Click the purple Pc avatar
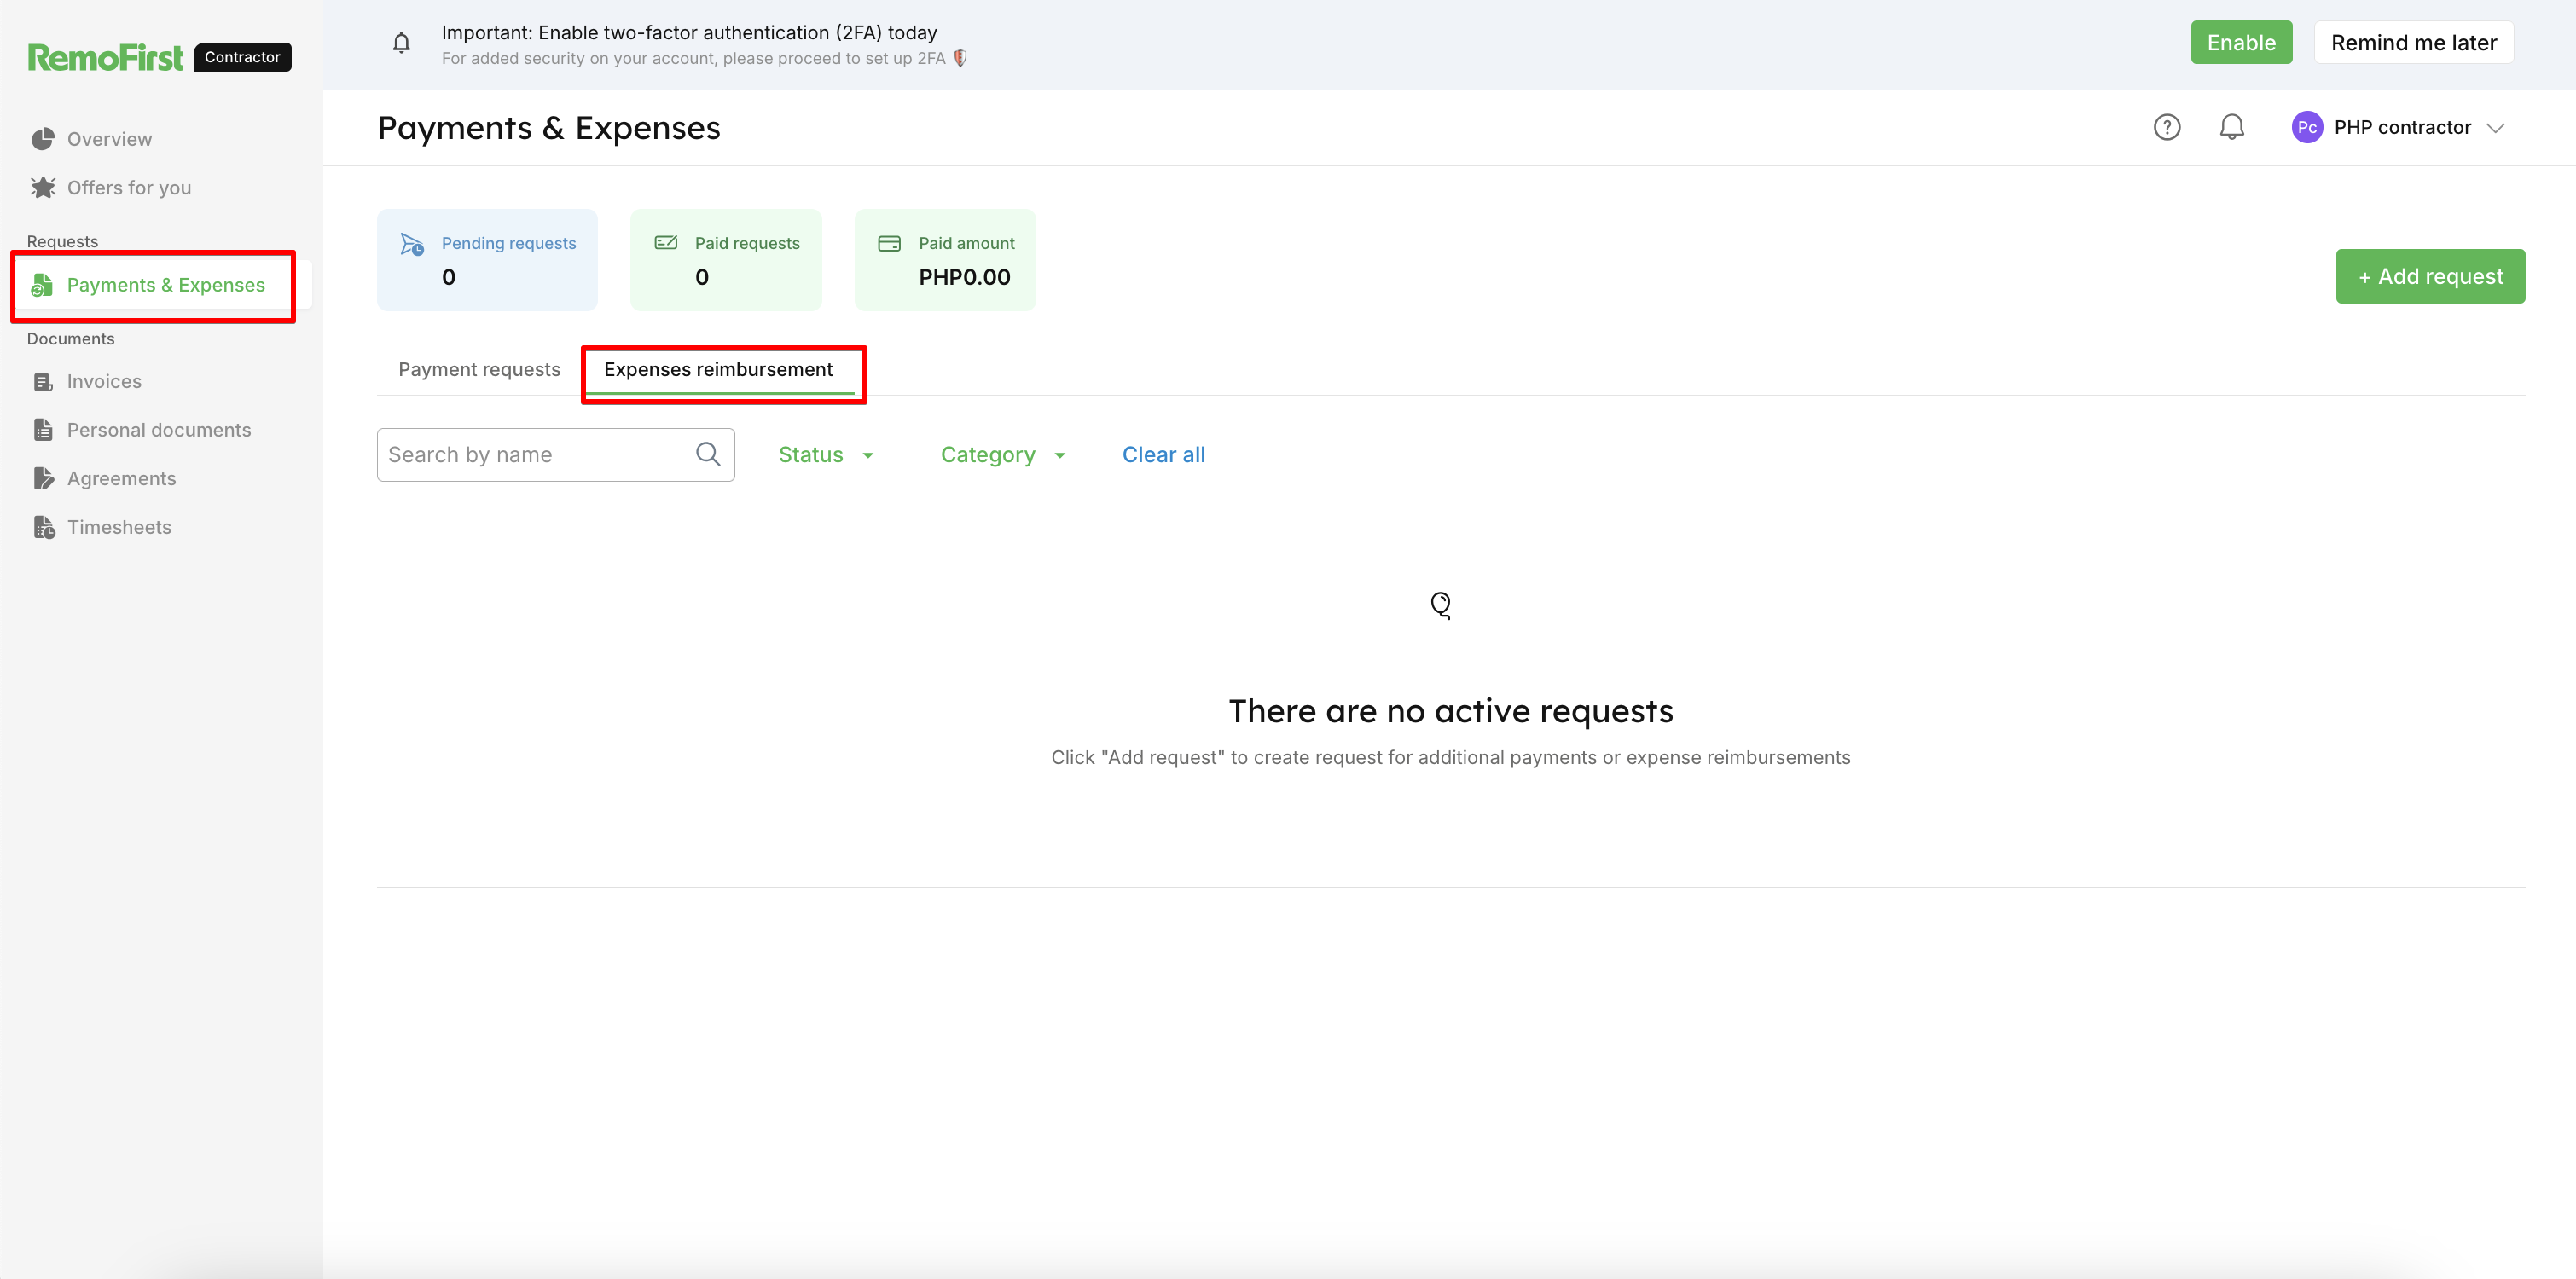The width and height of the screenshot is (2576, 1279). 2307,127
